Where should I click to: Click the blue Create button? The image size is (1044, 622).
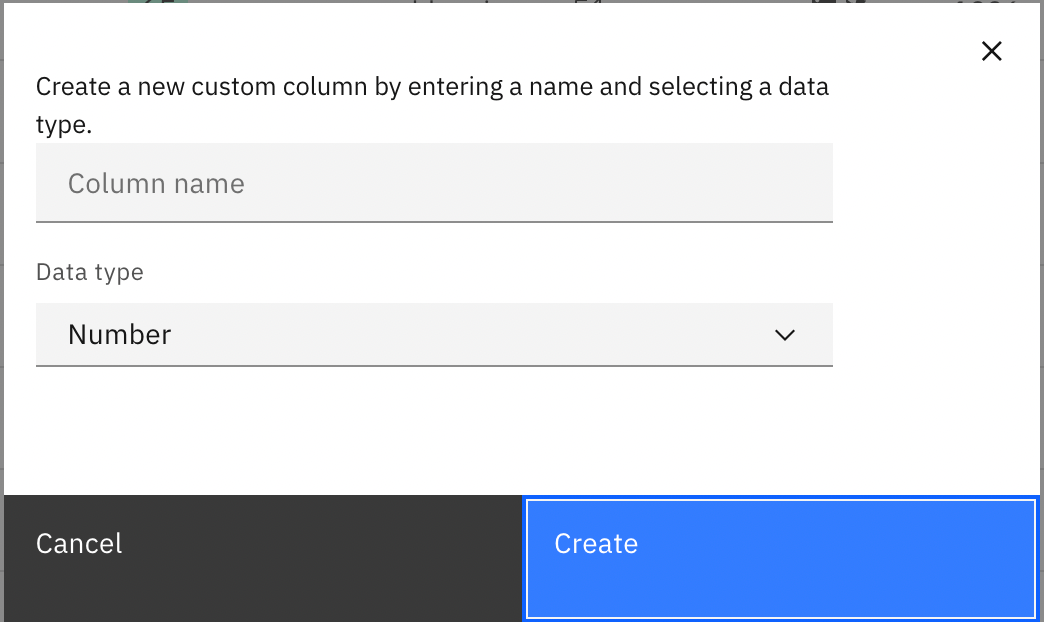pos(781,558)
